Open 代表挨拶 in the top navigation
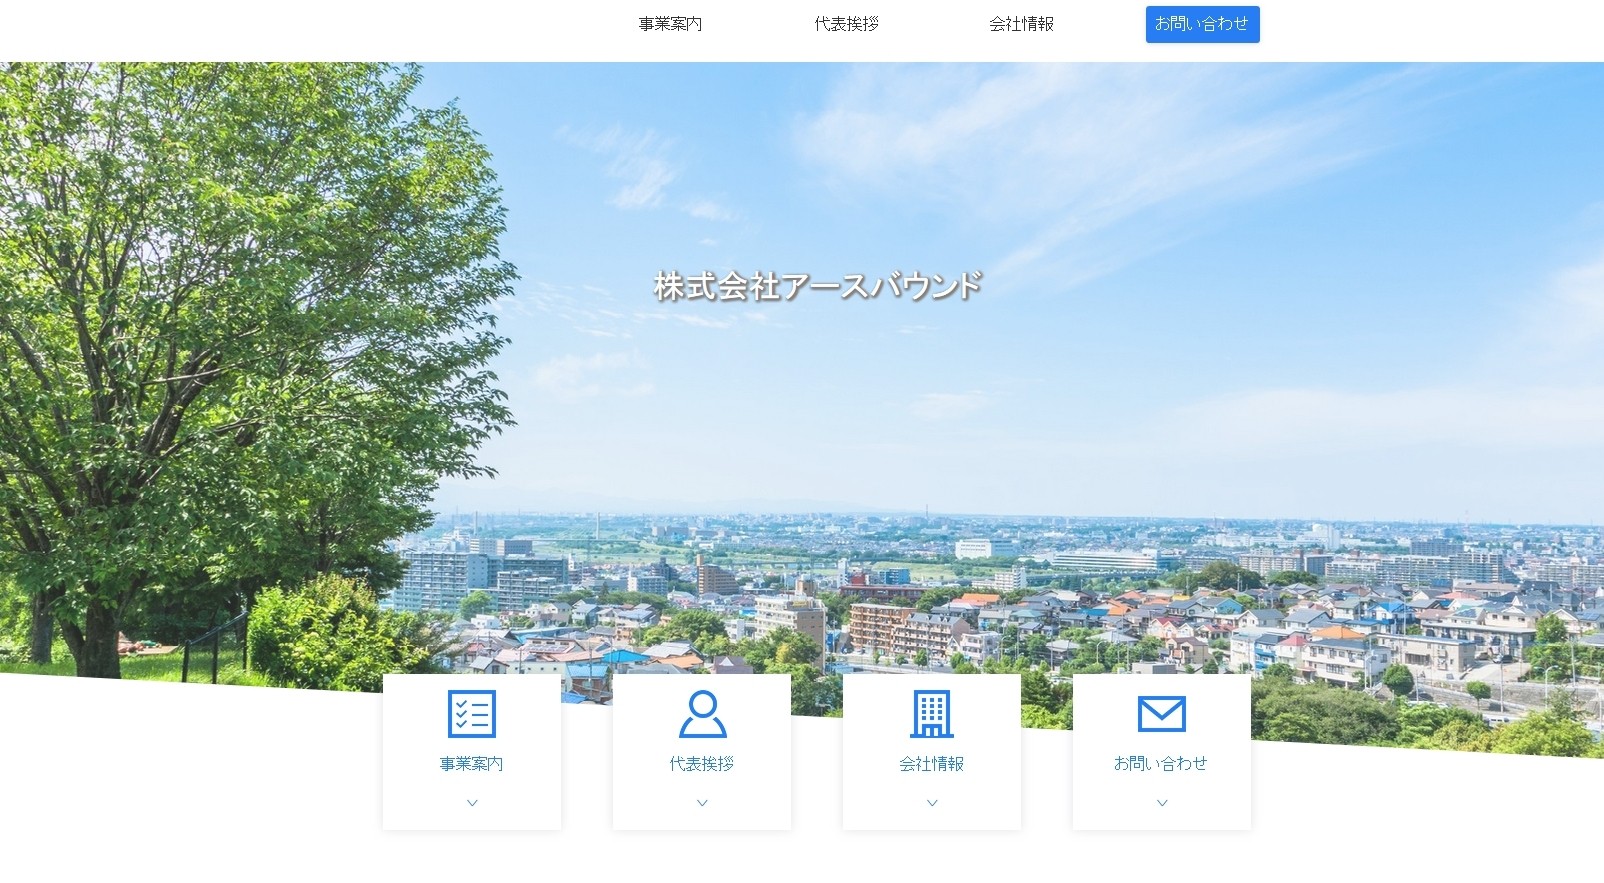Image resolution: width=1604 pixels, height=883 pixels. point(846,24)
